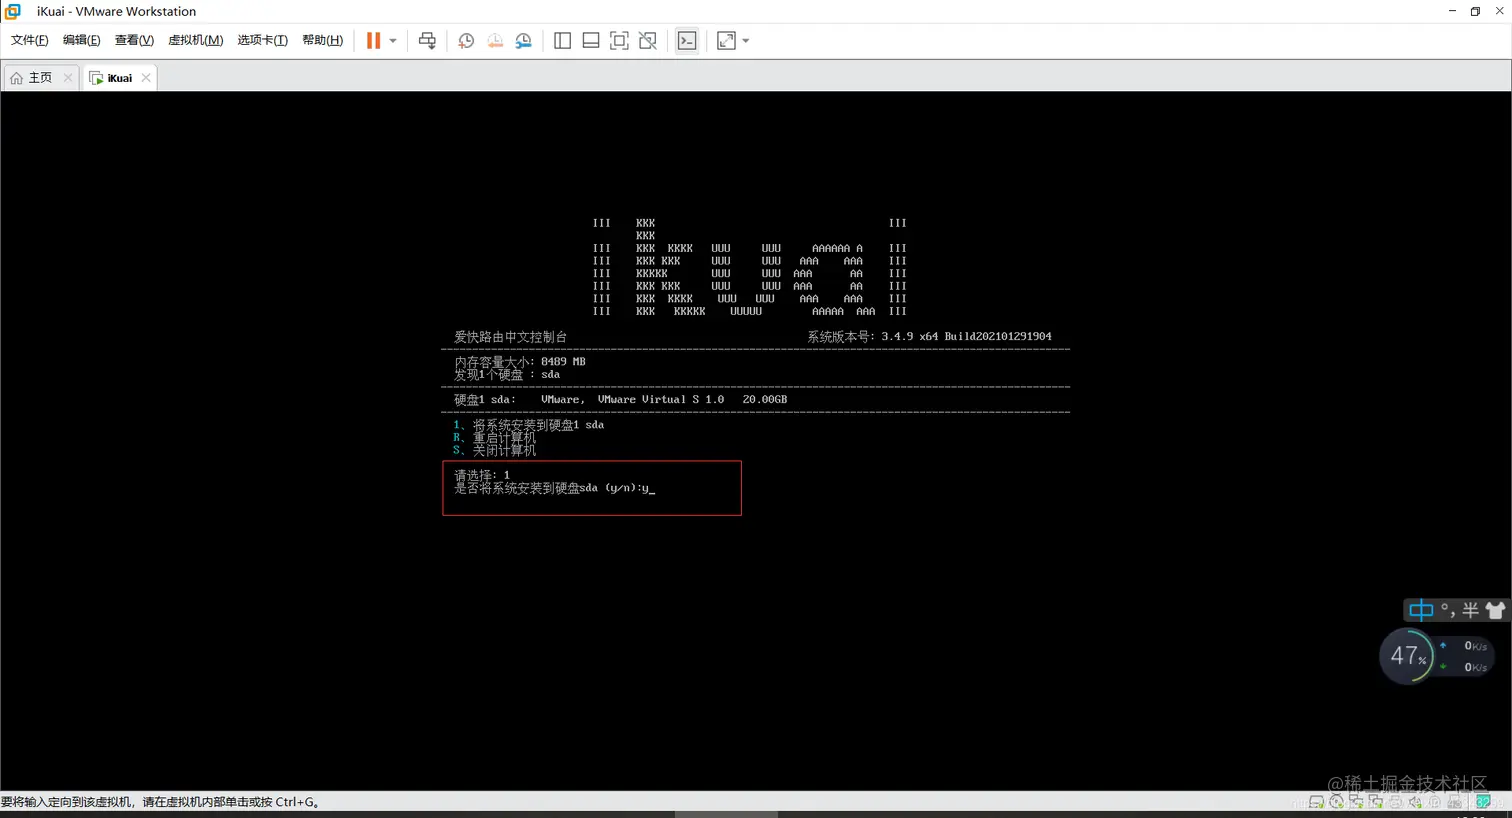Click the 系统版本号 3.4.9 x64 build text
Viewport: 1512px width, 818px height.
pyautogui.click(x=929, y=337)
